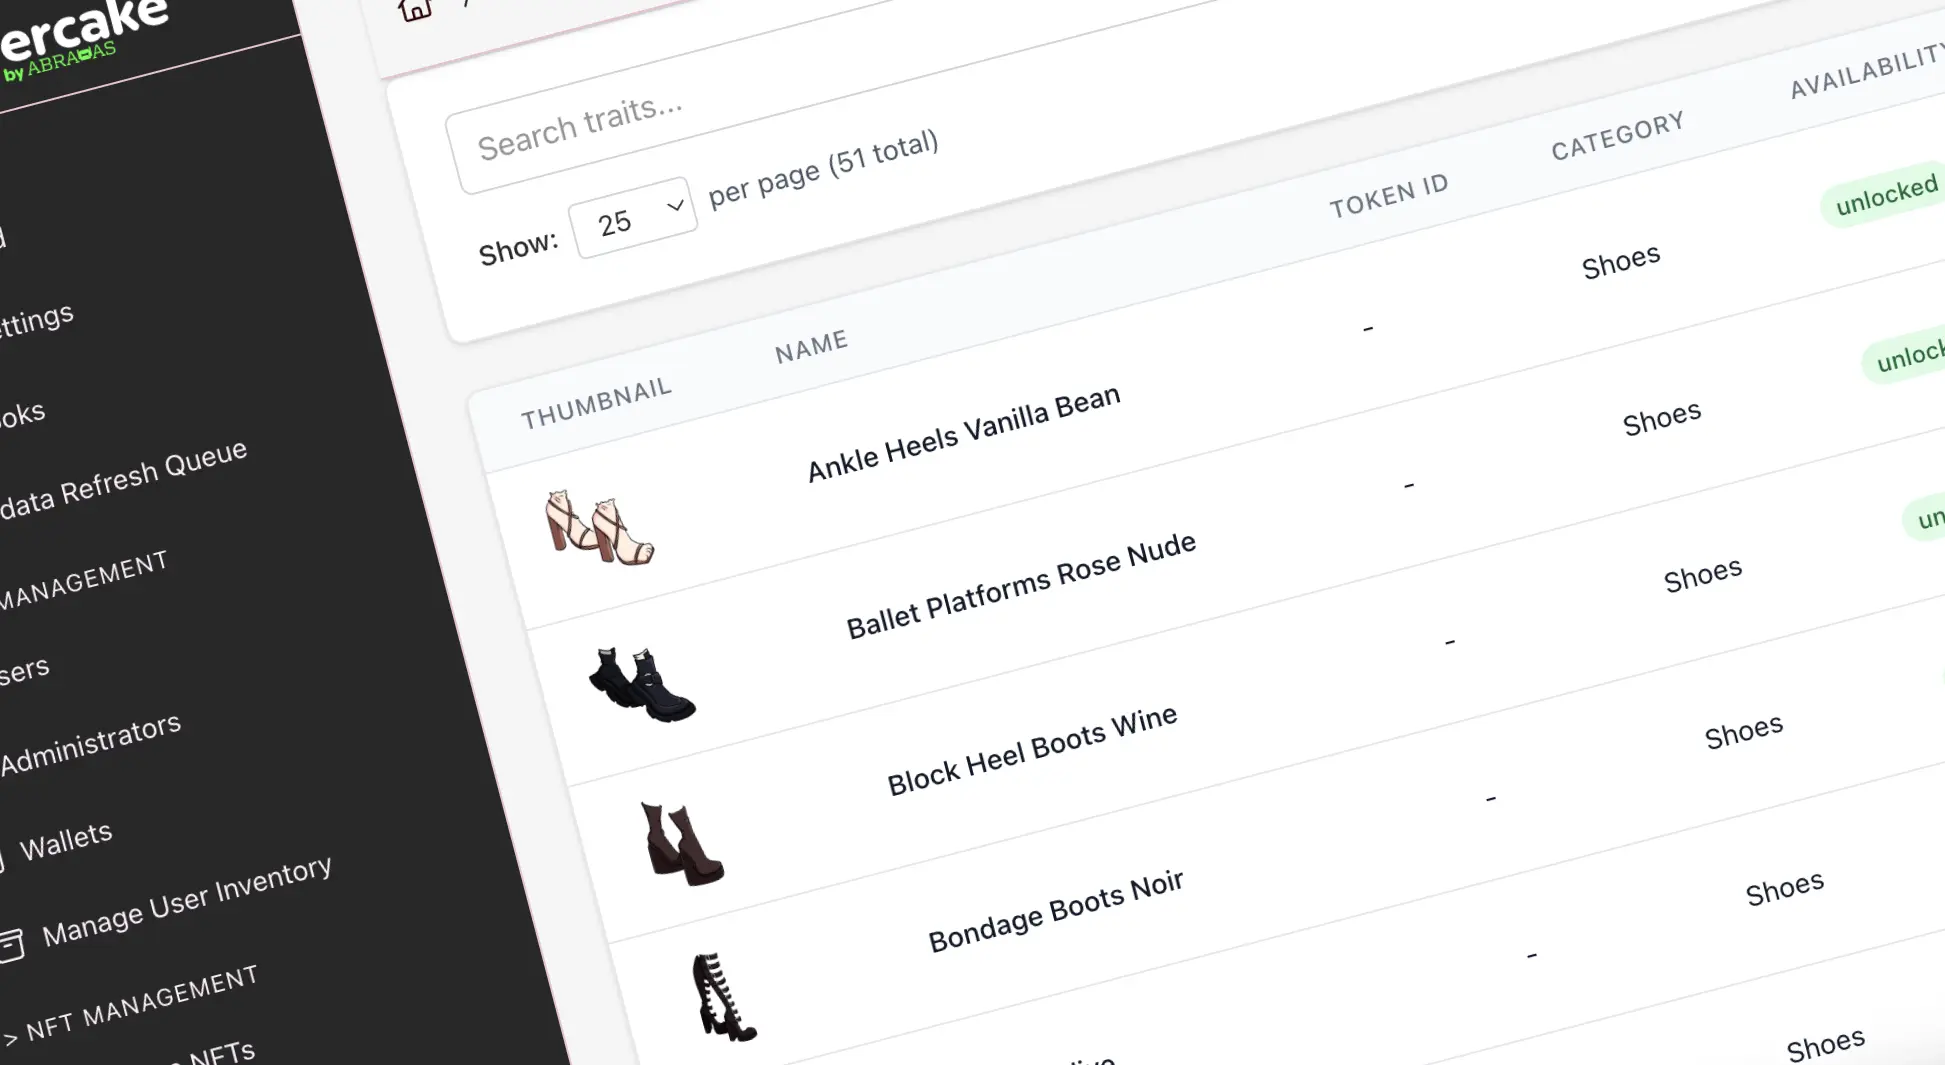
Task: Click the Ankle Heels Vanilla Bean name
Action: (x=963, y=433)
